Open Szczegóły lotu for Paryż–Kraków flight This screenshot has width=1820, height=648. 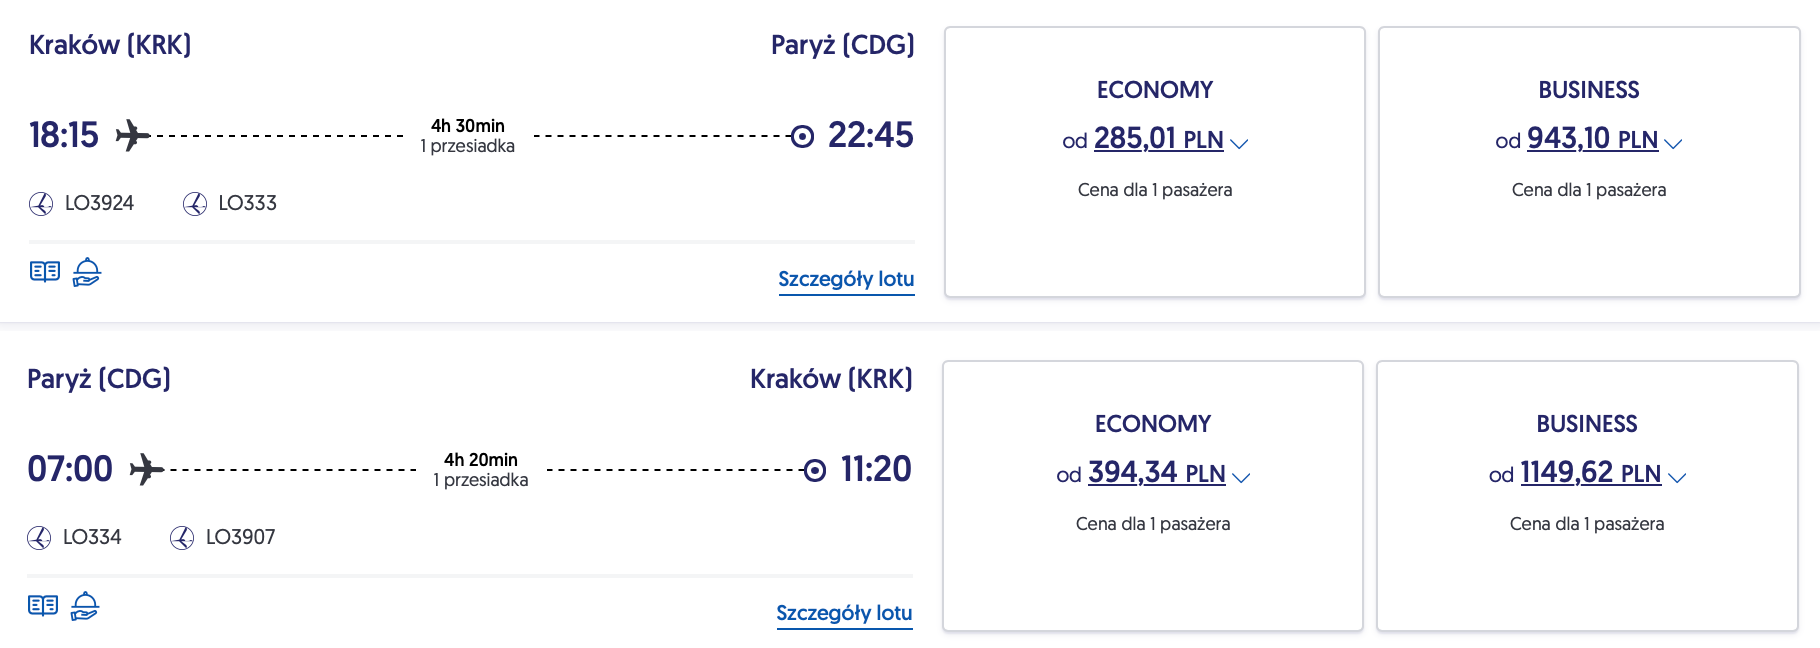[x=844, y=613]
